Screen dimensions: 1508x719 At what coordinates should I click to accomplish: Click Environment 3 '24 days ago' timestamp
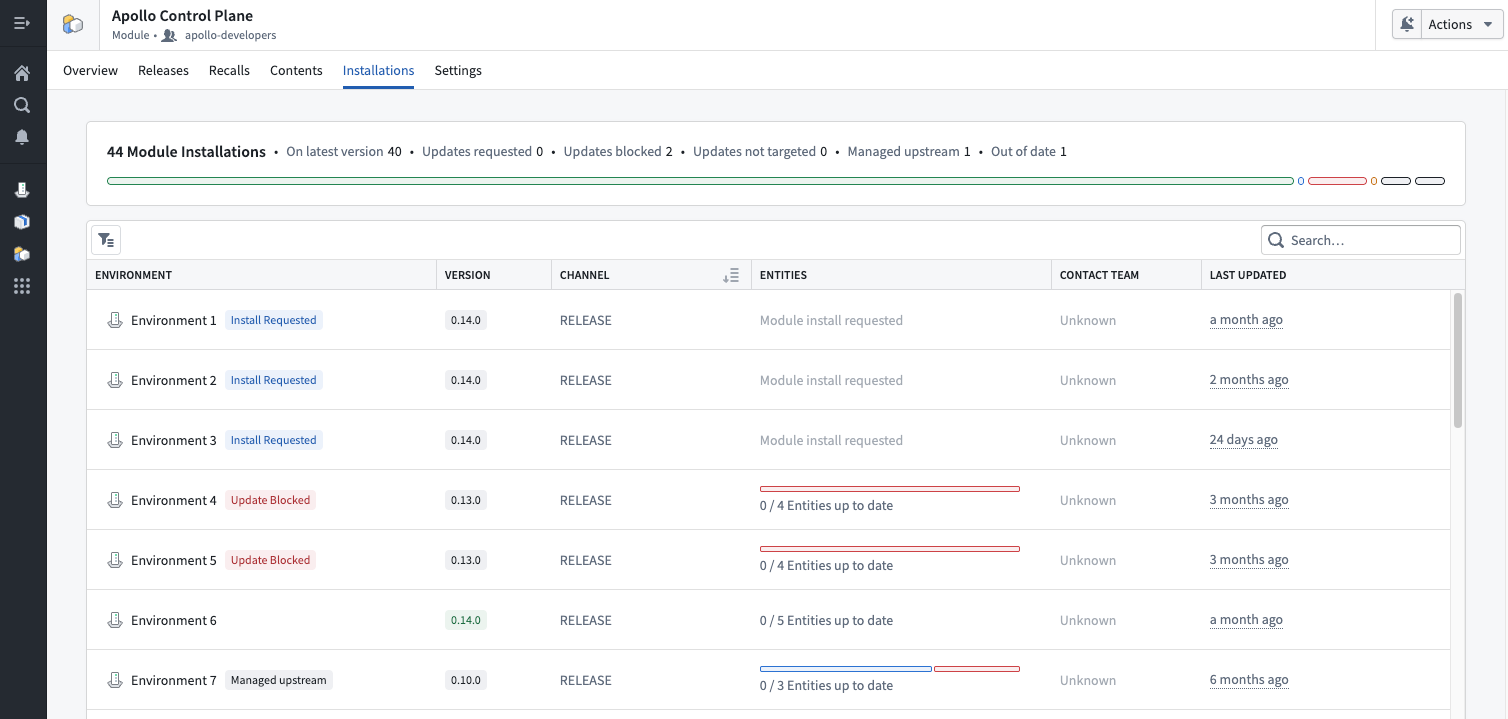click(1244, 440)
